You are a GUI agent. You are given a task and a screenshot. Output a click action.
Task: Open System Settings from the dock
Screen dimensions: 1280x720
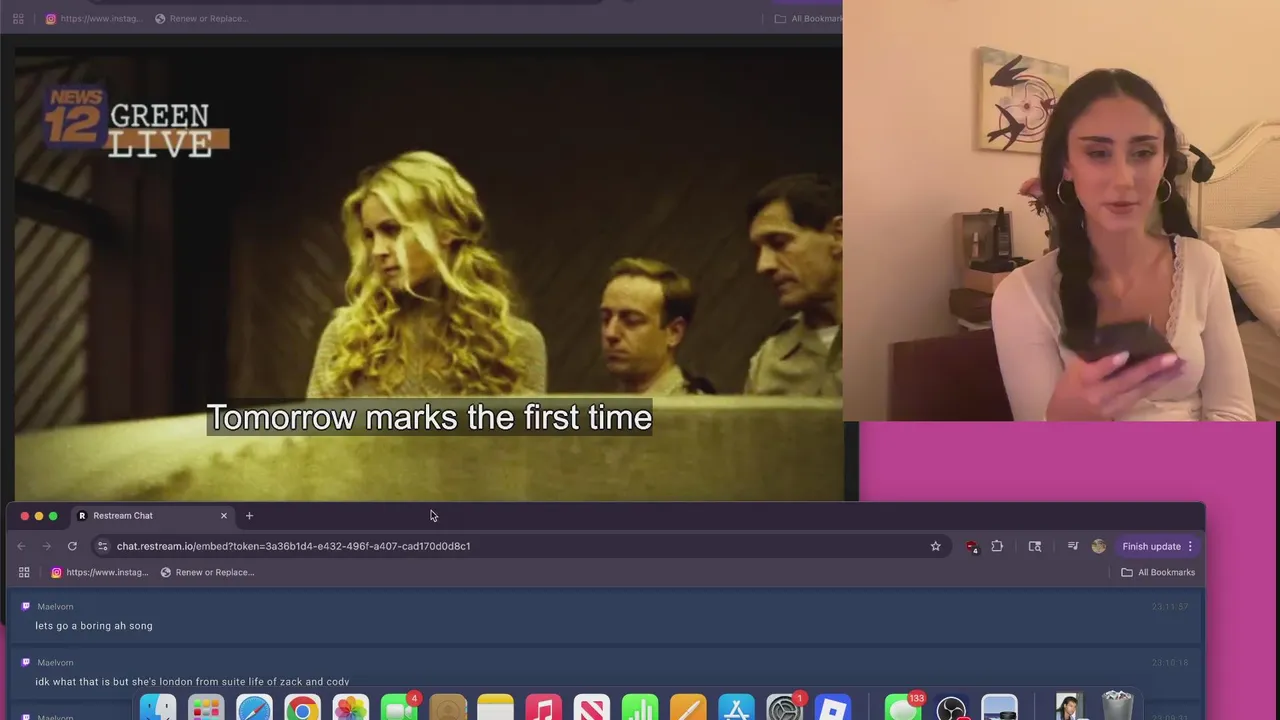pos(784,709)
